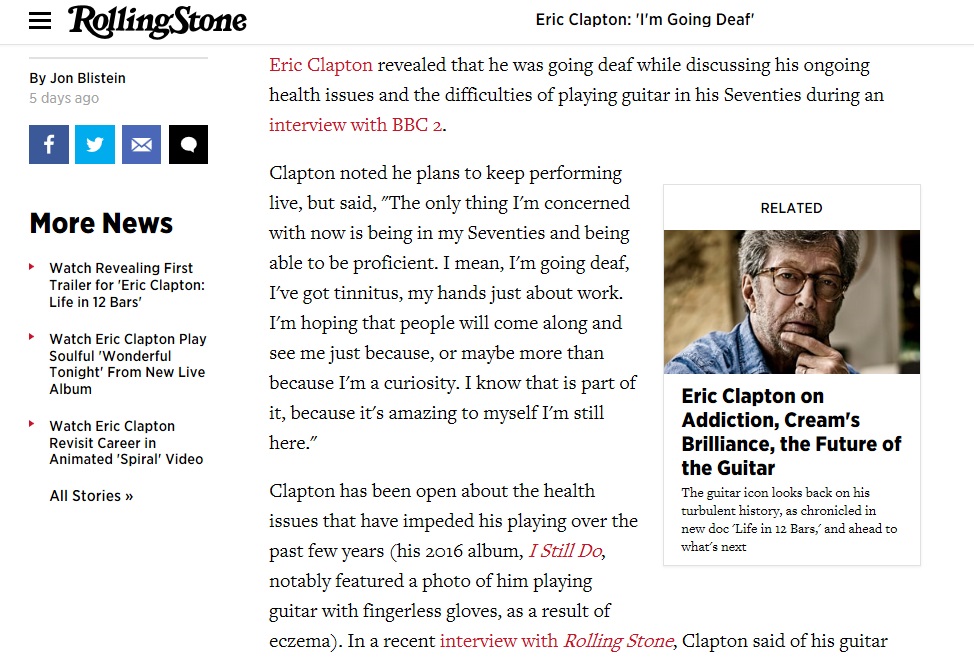The image size is (974, 660).
Task: Open the Eric Clapton link in article
Action: click(x=321, y=65)
